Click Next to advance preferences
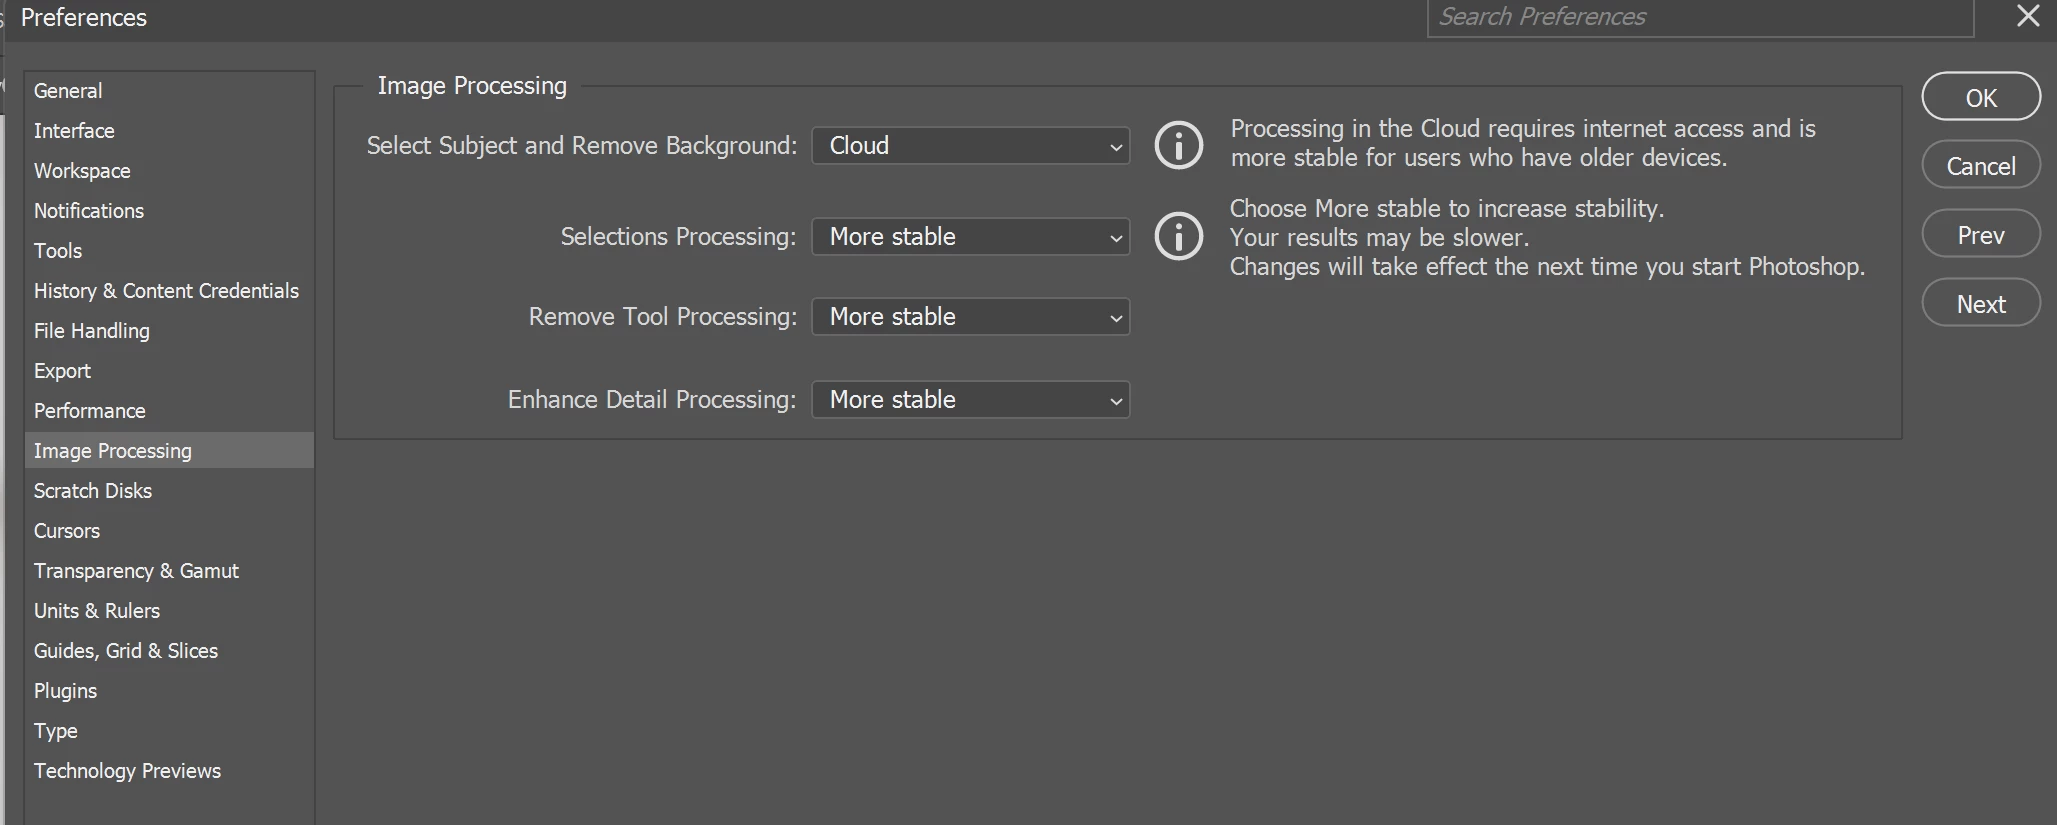Viewport: 2057px width, 825px height. click(1980, 304)
